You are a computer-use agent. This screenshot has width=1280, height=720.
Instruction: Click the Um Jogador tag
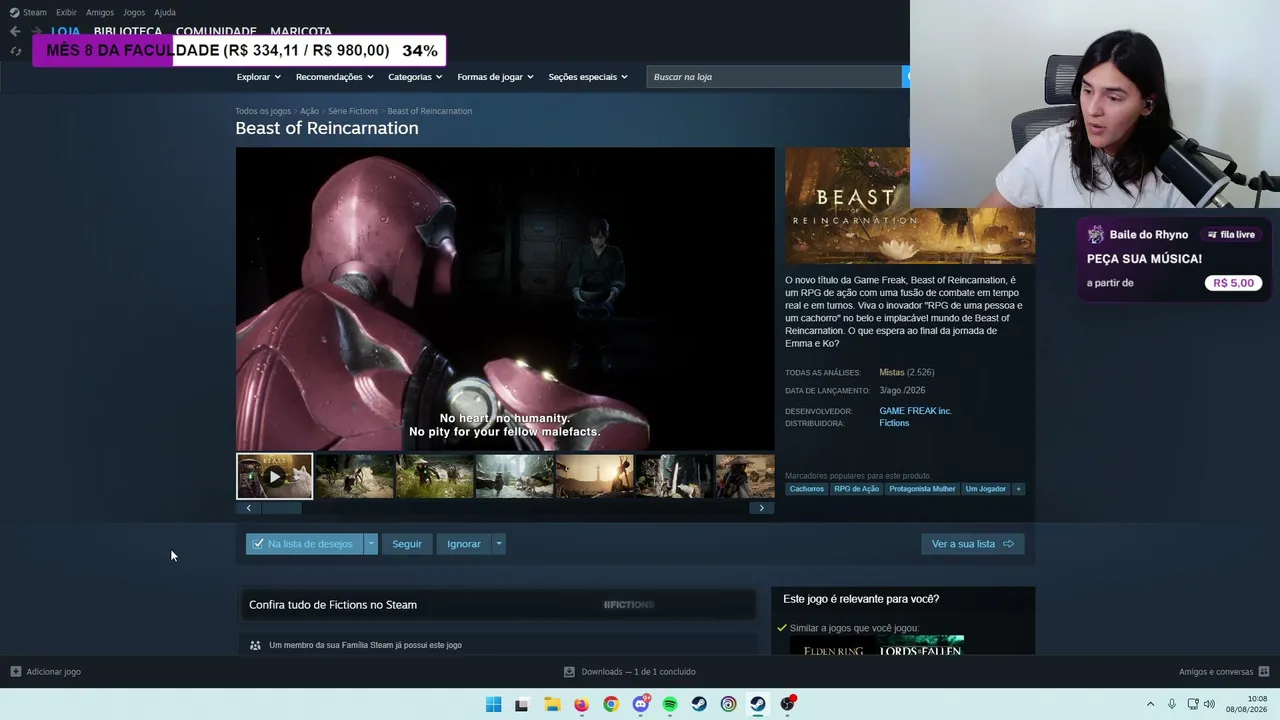[x=985, y=489]
